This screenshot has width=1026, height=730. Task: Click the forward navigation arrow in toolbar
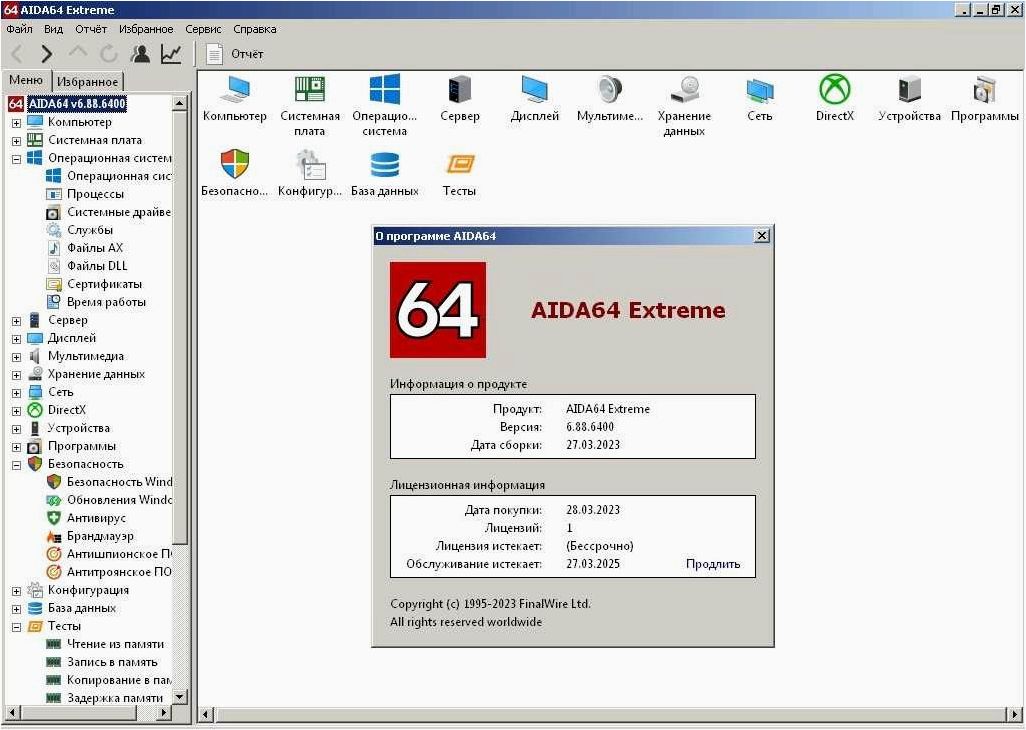coord(46,54)
